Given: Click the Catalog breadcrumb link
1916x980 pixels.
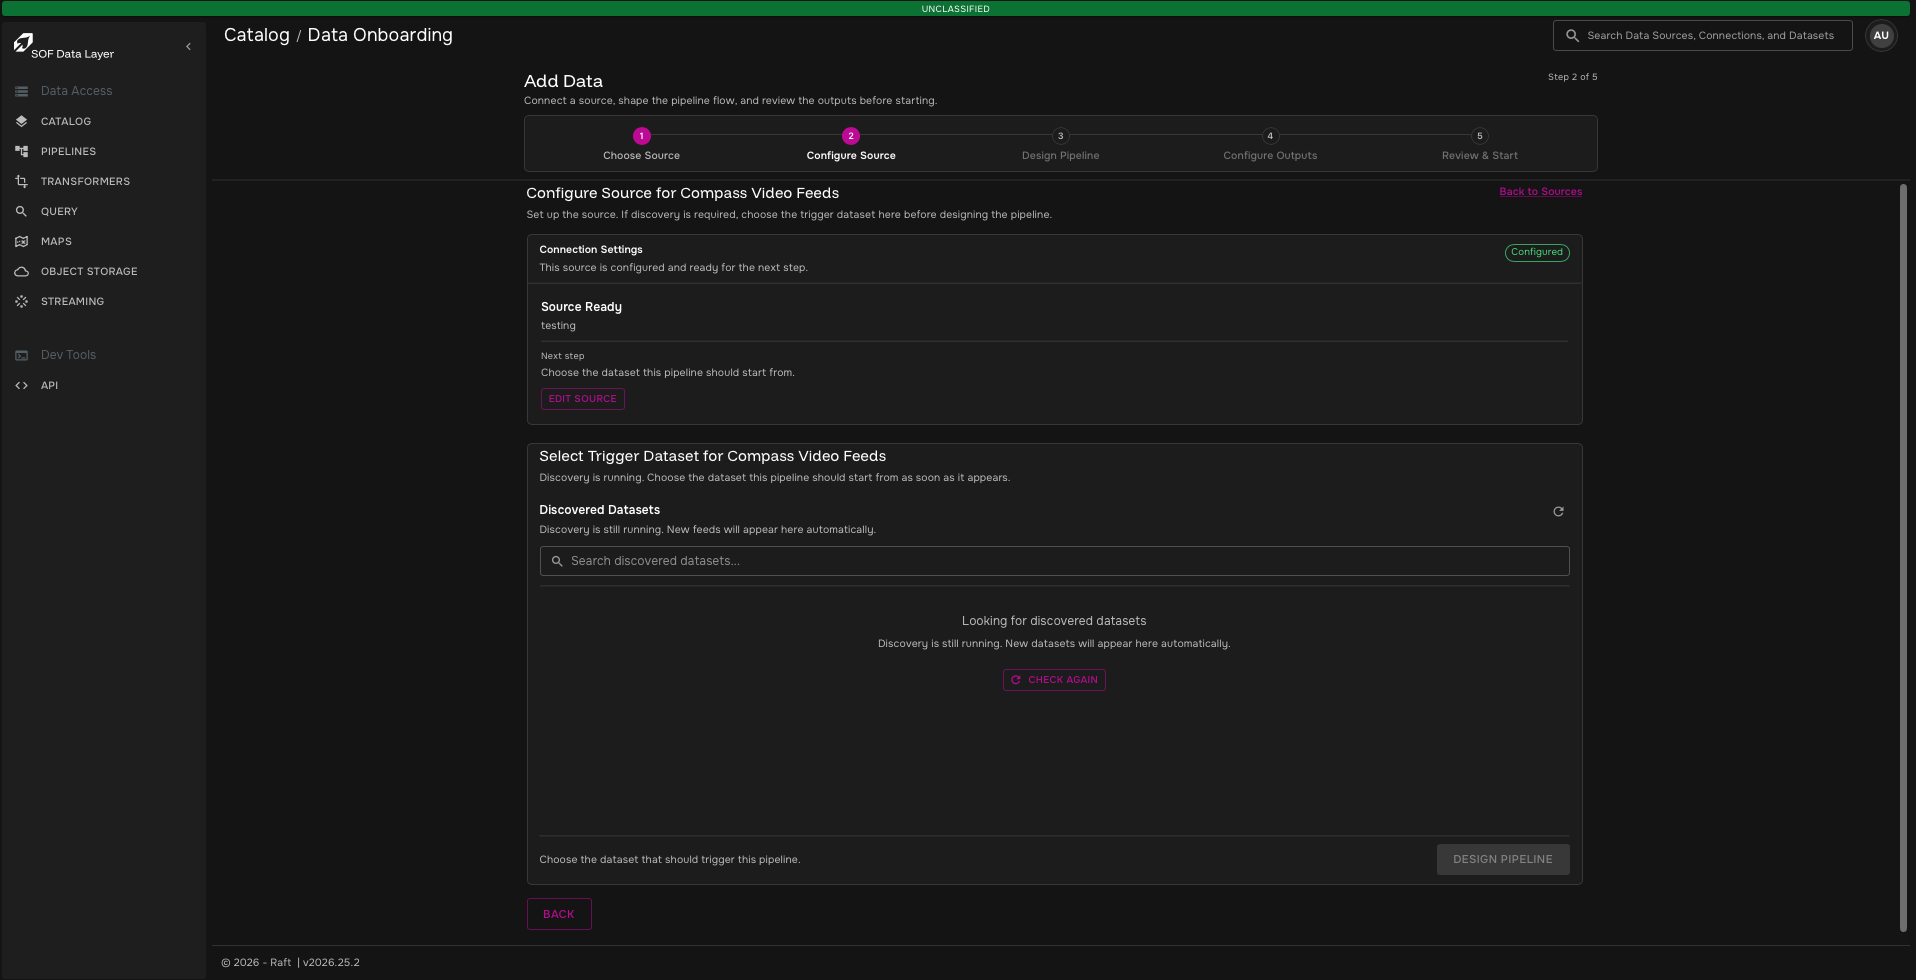Looking at the screenshot, I should click(x=256, y=35).
